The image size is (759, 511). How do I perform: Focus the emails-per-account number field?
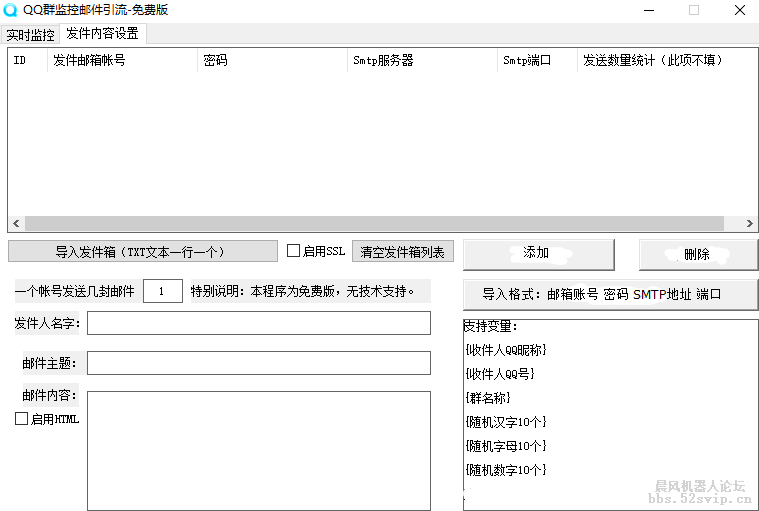[x=163, y=291]
